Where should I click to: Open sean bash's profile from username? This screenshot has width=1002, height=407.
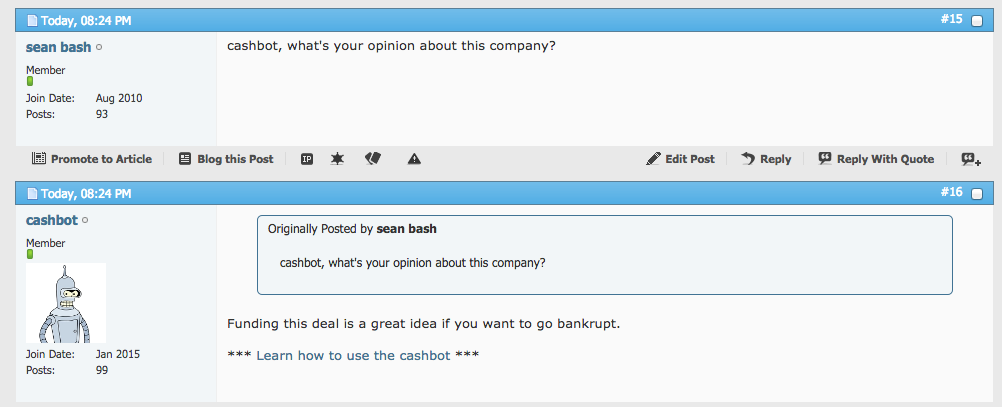59,47
